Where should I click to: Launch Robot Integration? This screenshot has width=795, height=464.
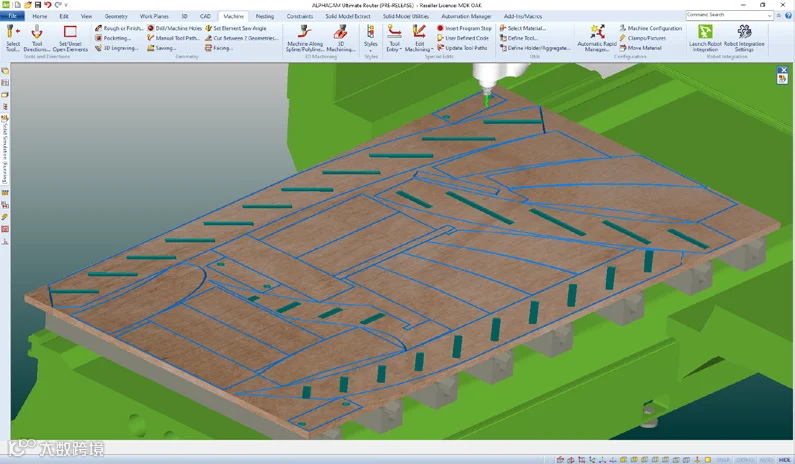(705, 39)
